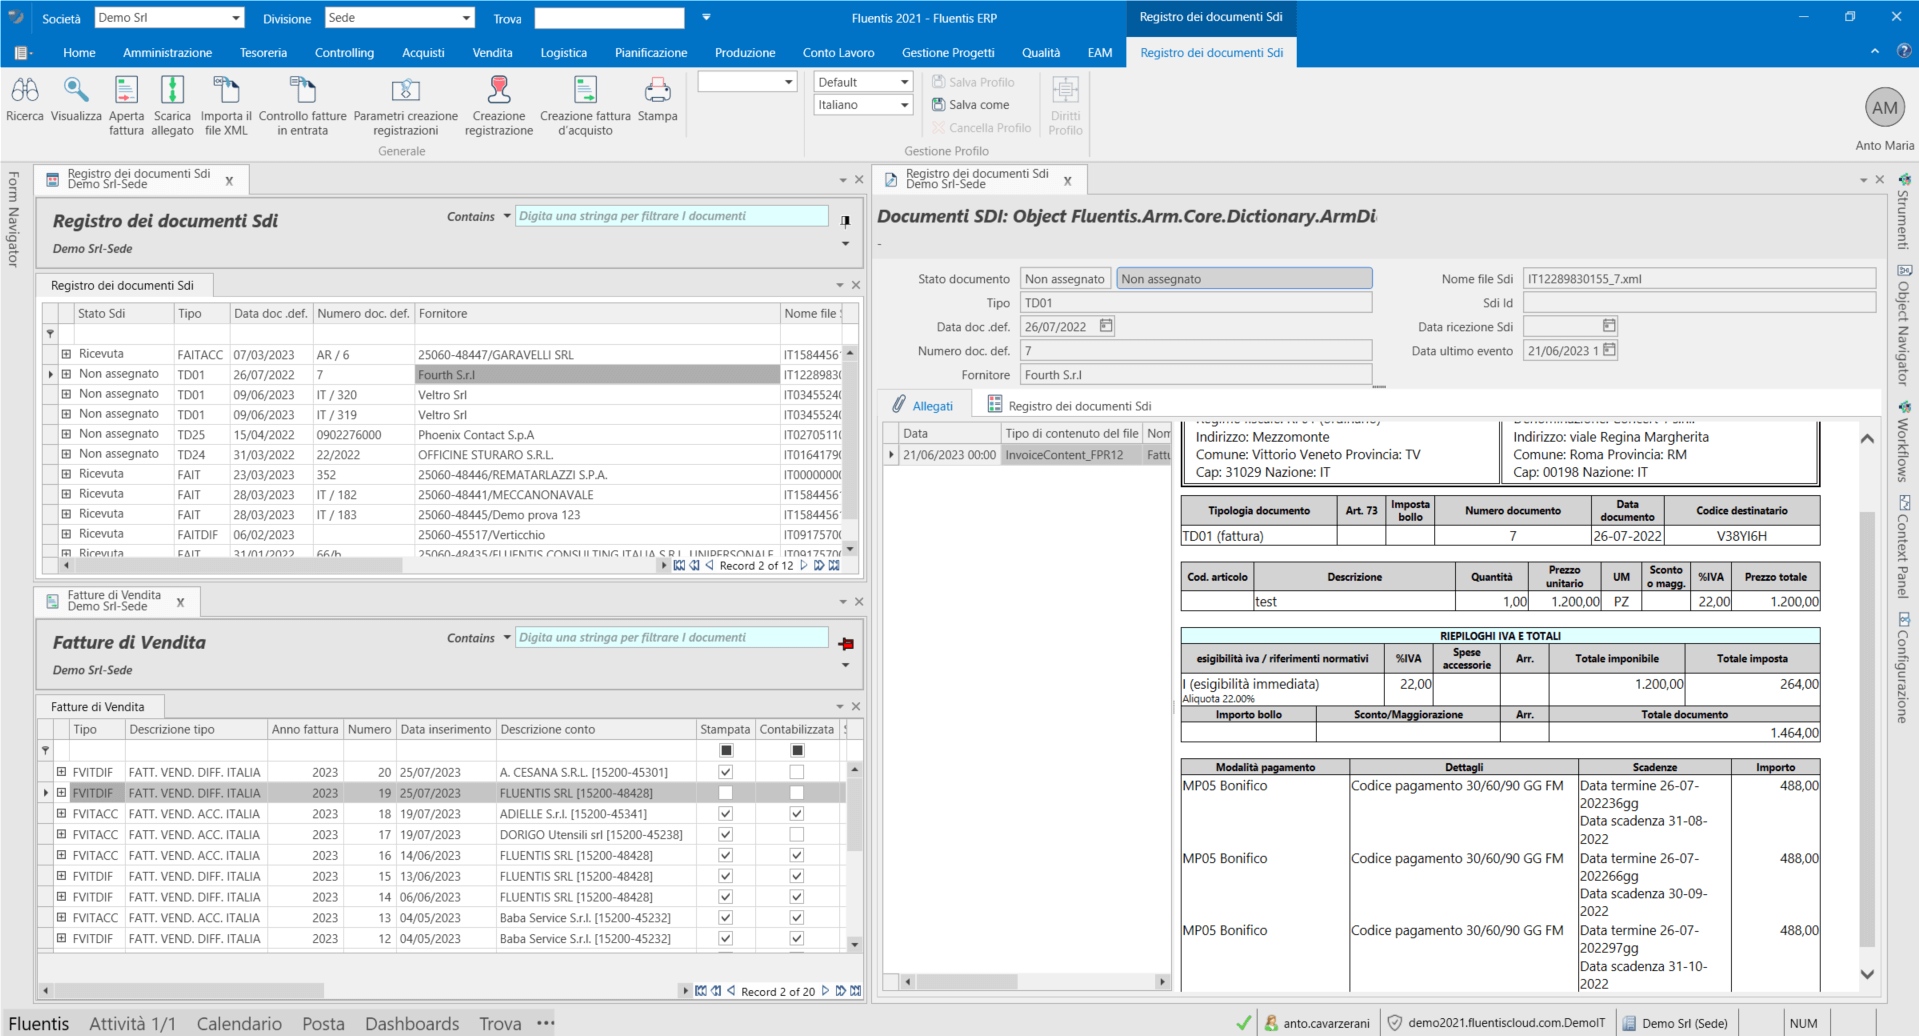
Task: Toggle Stampata filter checkbox in header row
Action: click(727, 750)
